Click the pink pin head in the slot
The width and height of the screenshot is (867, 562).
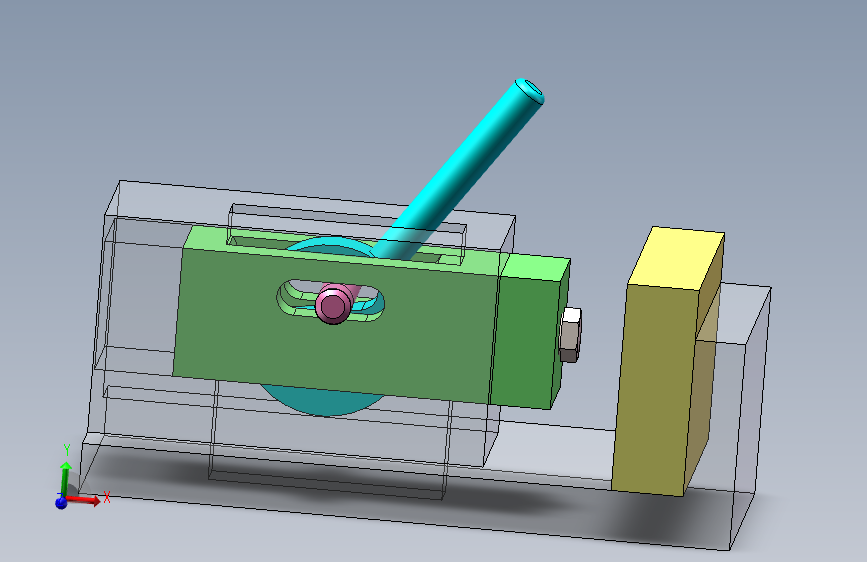pos(333,305)
